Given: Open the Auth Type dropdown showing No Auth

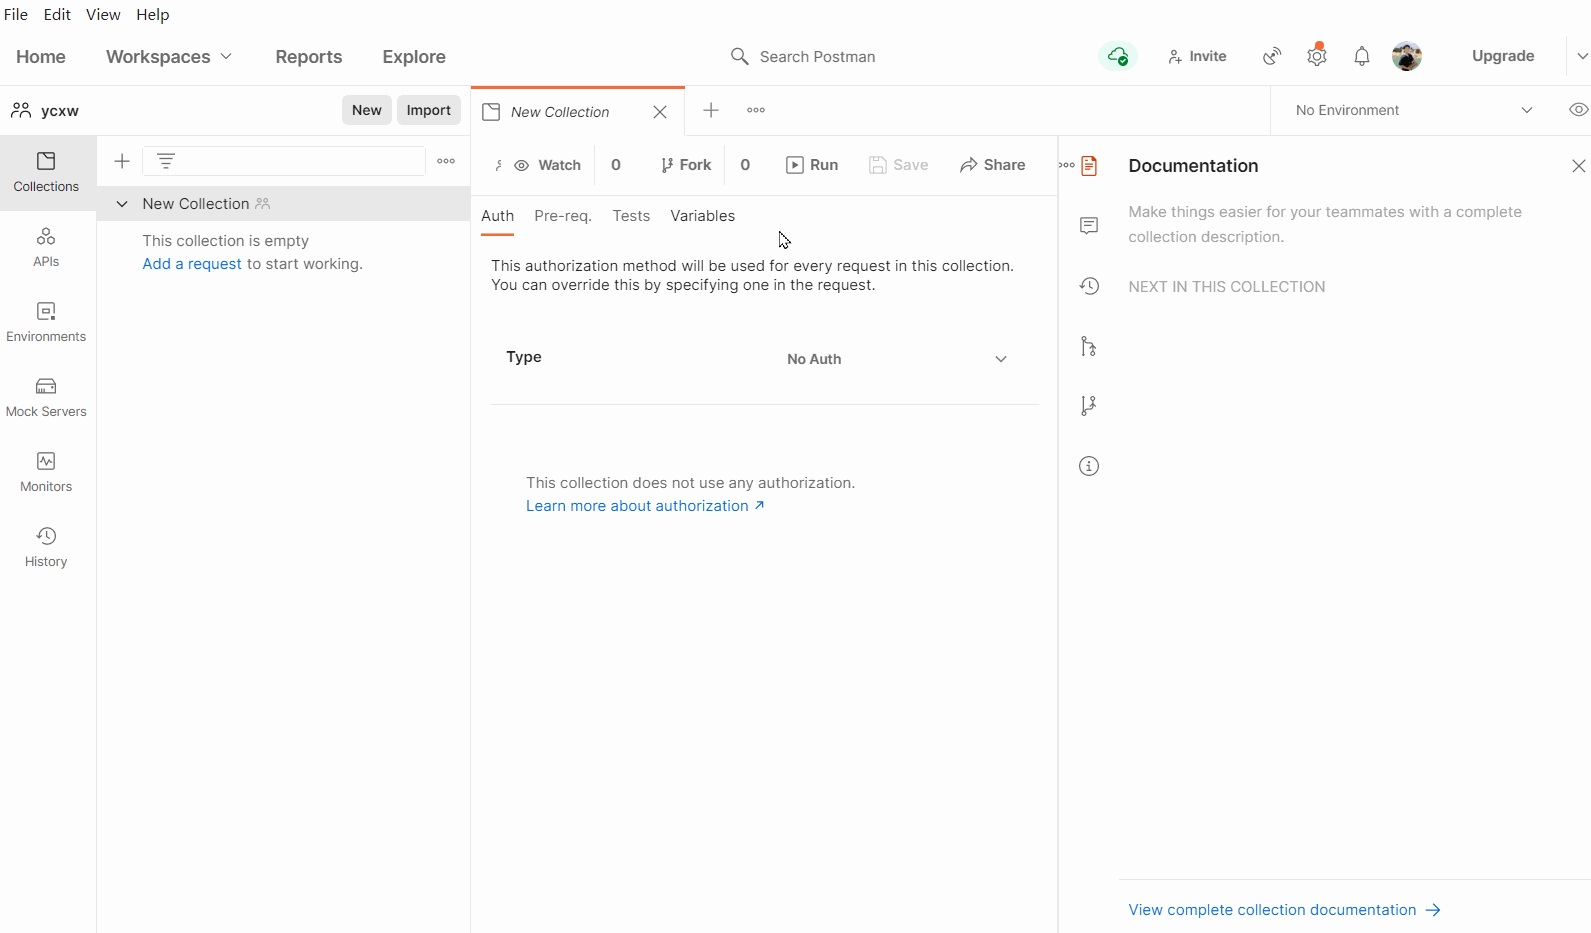Looking at the screenshot, I should [x=897, y=359].
